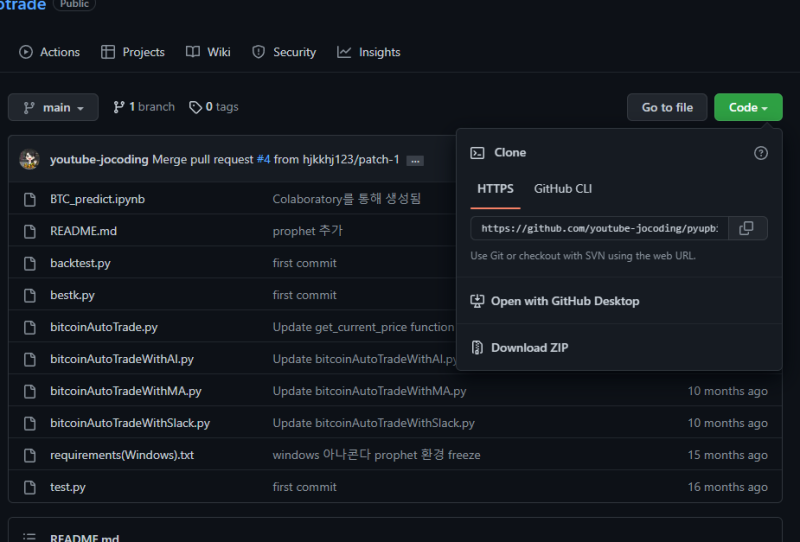Open bitcoinAutoTradeWithSlack.py file

click(130, 423)
